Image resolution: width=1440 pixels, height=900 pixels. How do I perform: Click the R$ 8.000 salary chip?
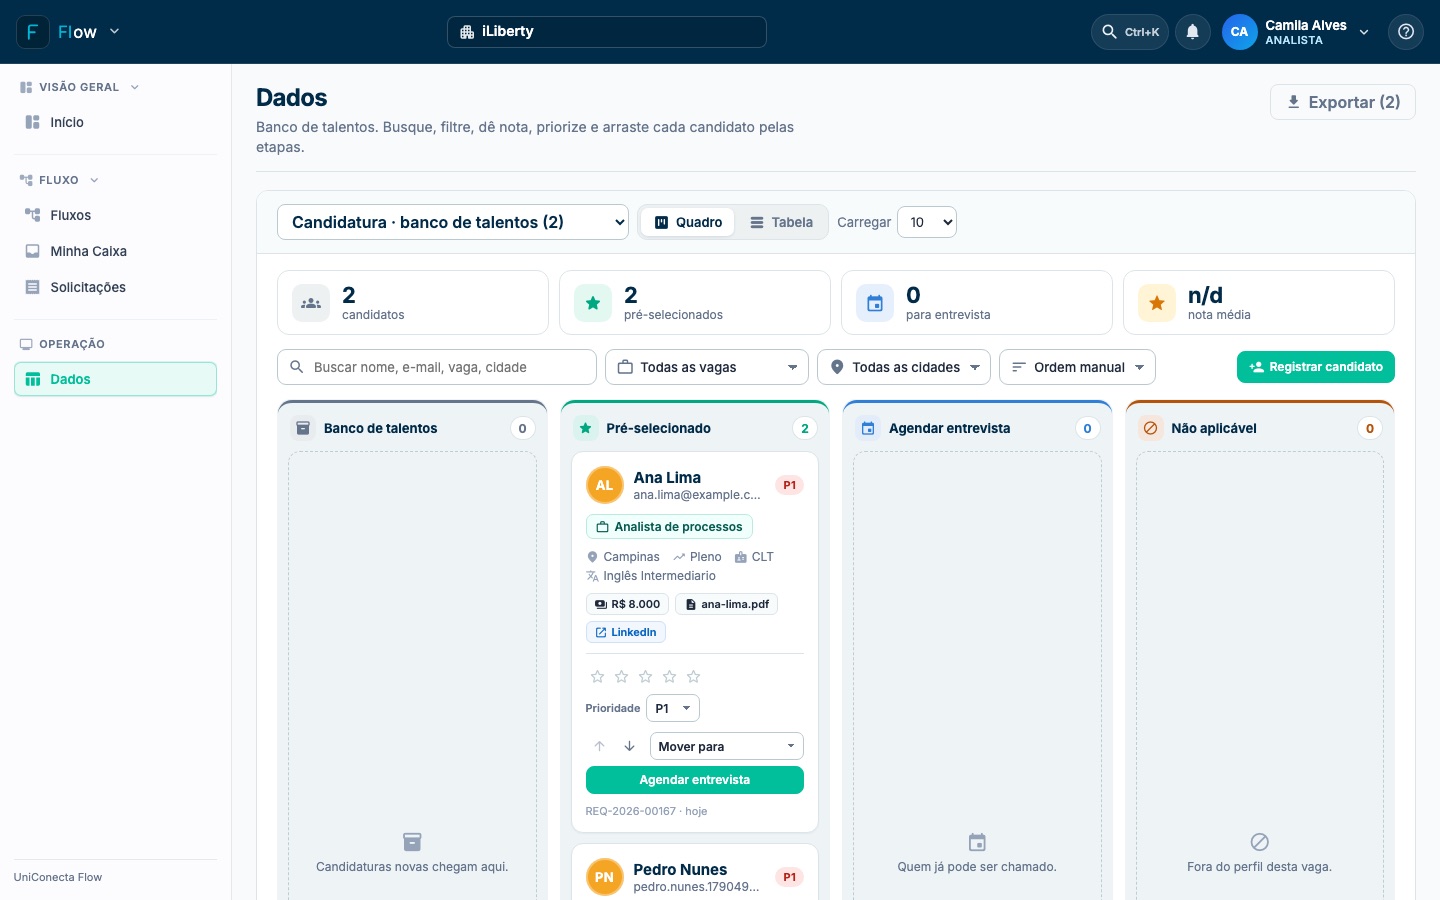click(x=627, y=604)
